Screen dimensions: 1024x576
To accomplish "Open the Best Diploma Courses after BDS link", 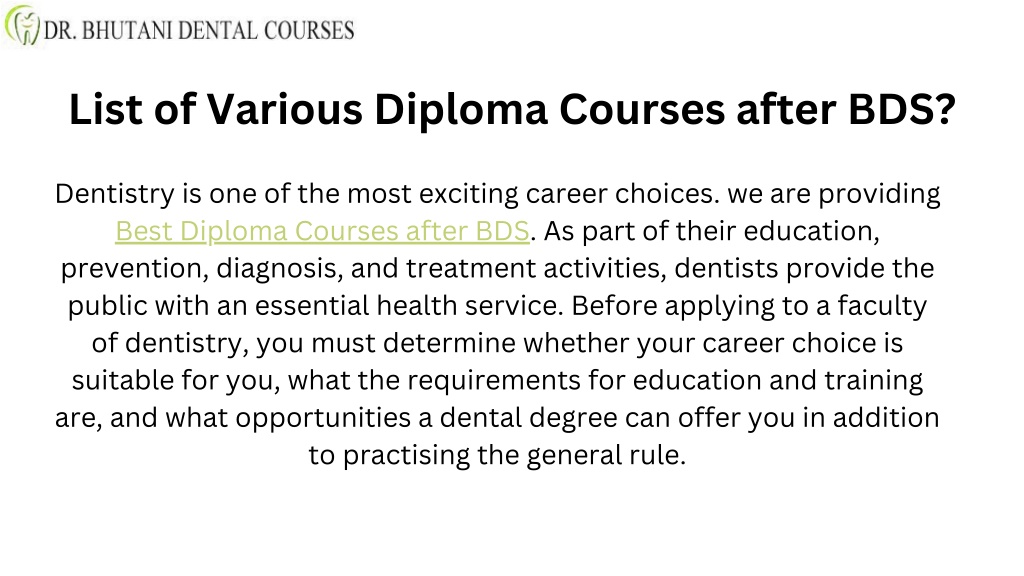I will [322, 231].
